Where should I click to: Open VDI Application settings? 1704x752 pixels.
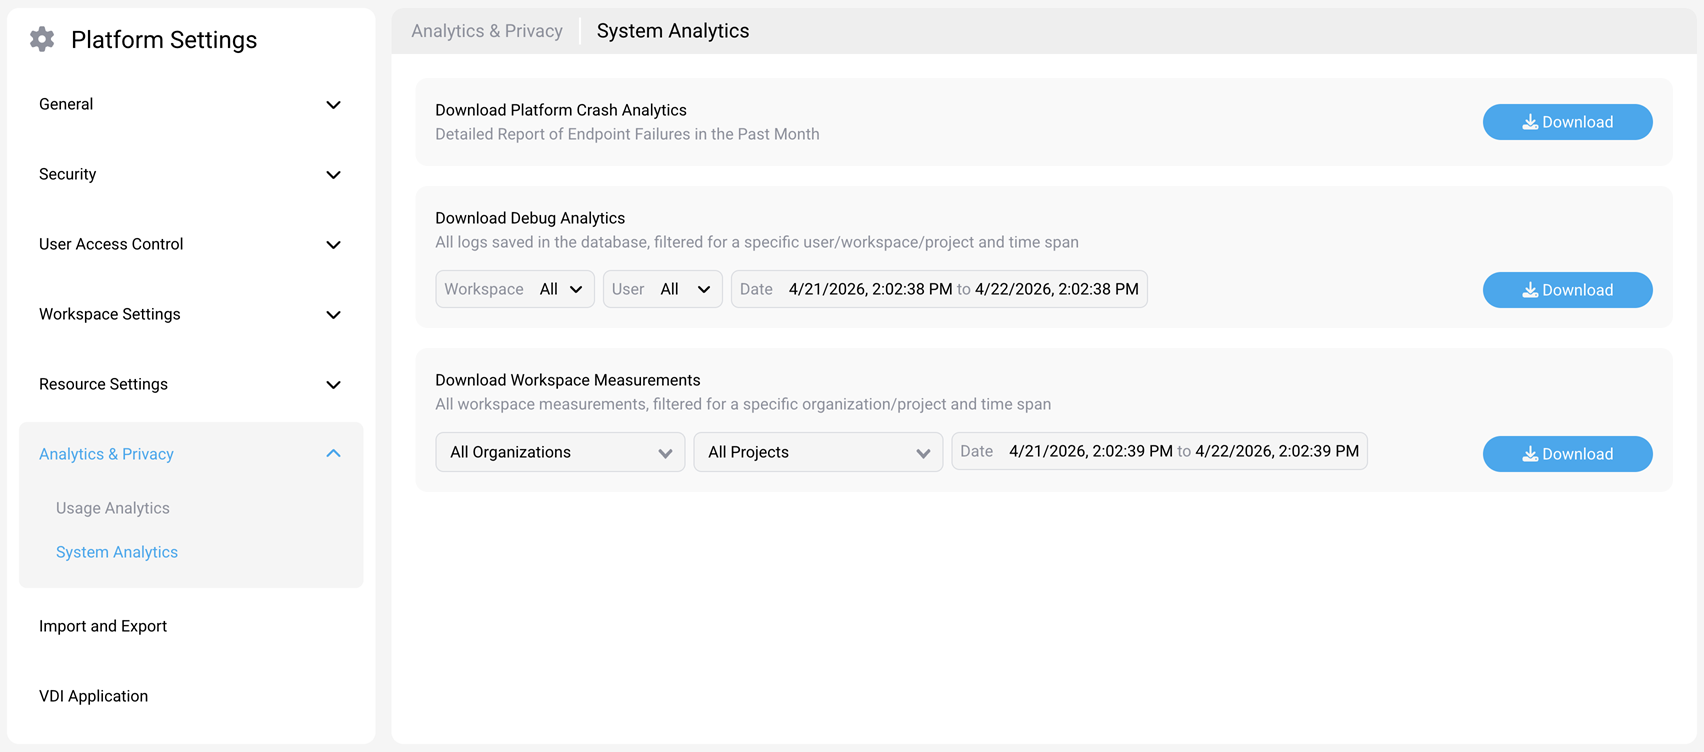[x=93, y=696]
